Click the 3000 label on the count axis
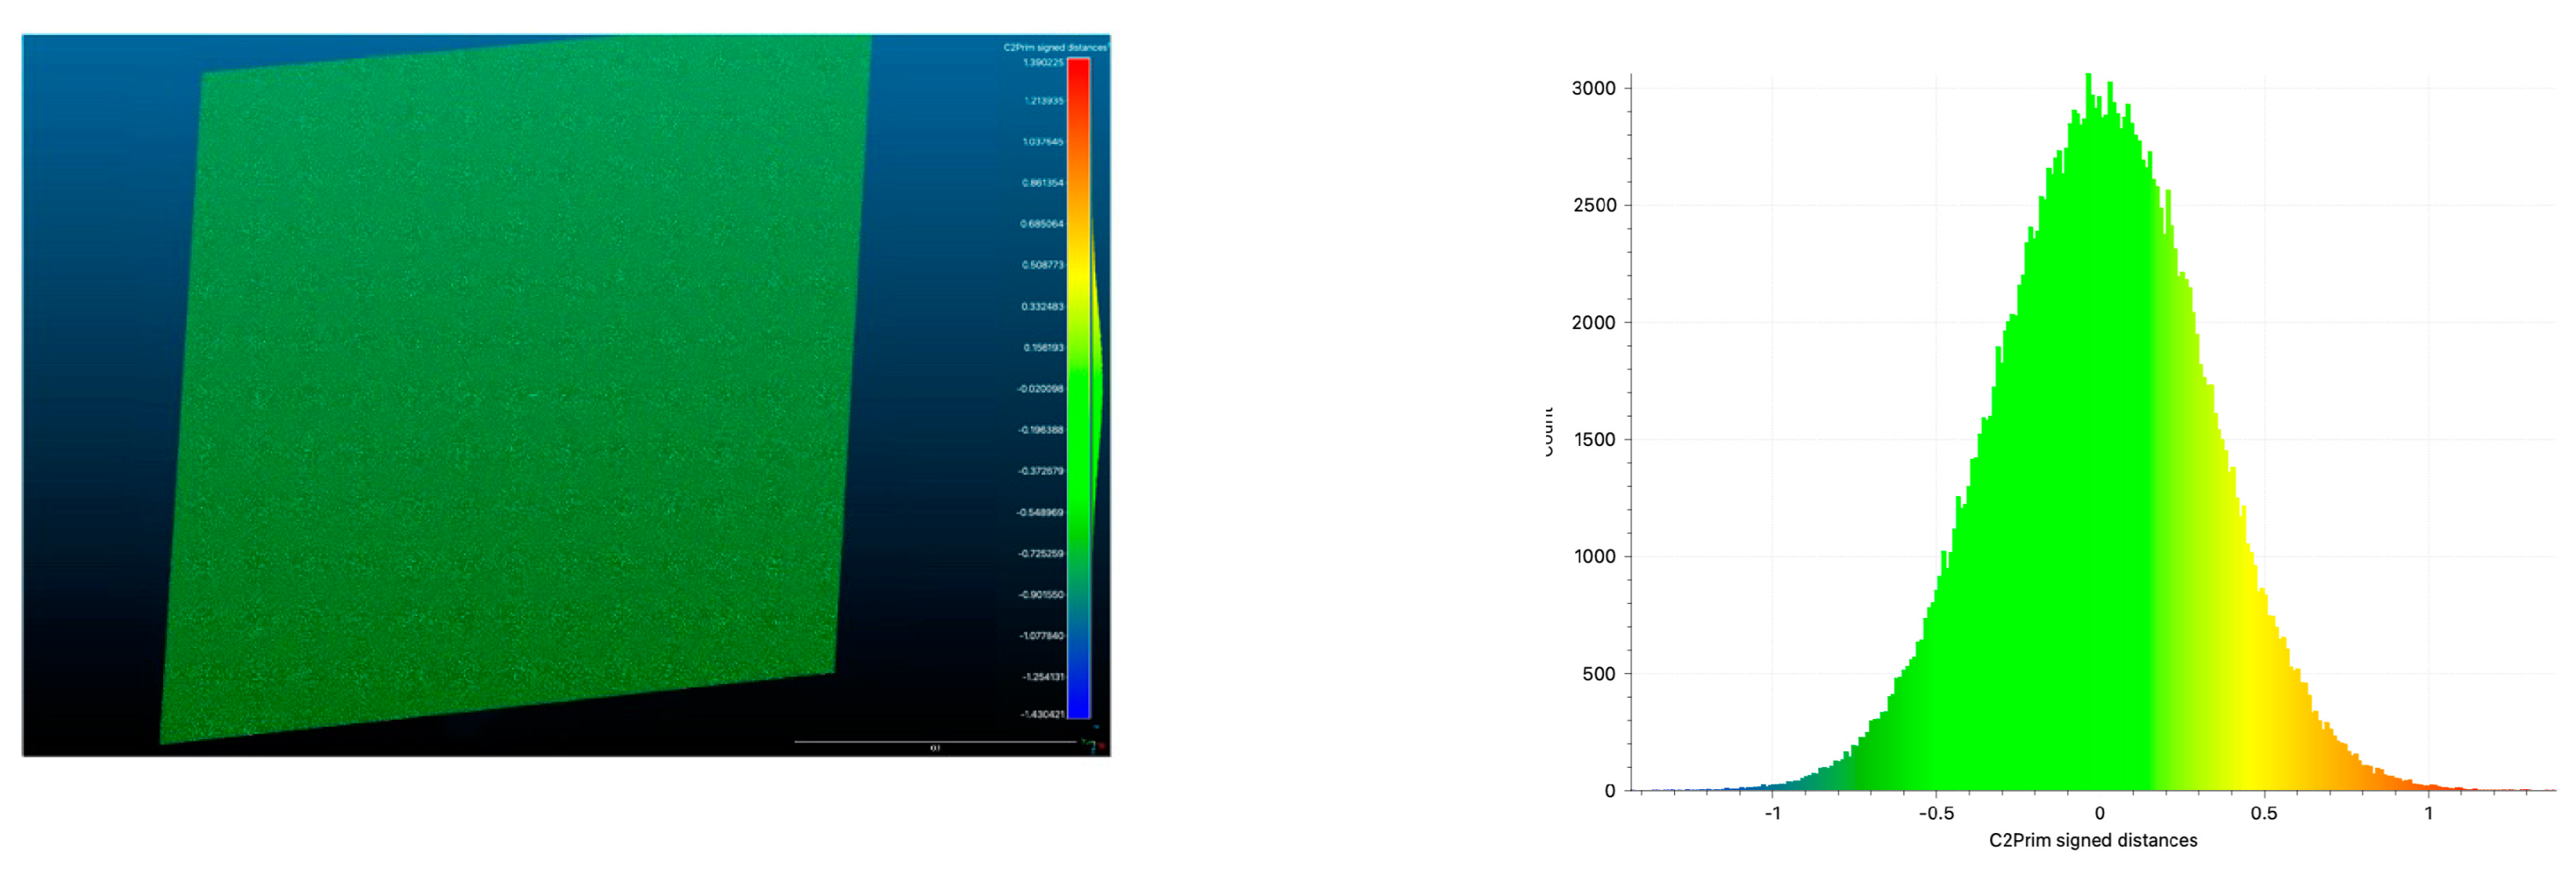 click(1593, 88)
